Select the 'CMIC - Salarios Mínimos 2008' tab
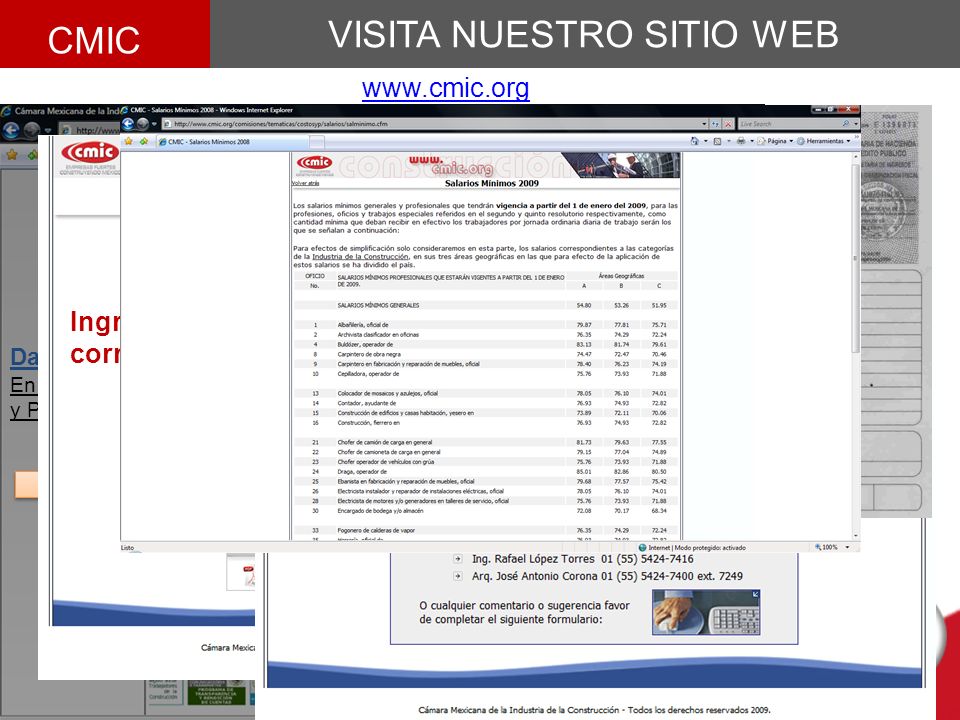The width and height of the screenshot is (960, 720). coord(233,142)
